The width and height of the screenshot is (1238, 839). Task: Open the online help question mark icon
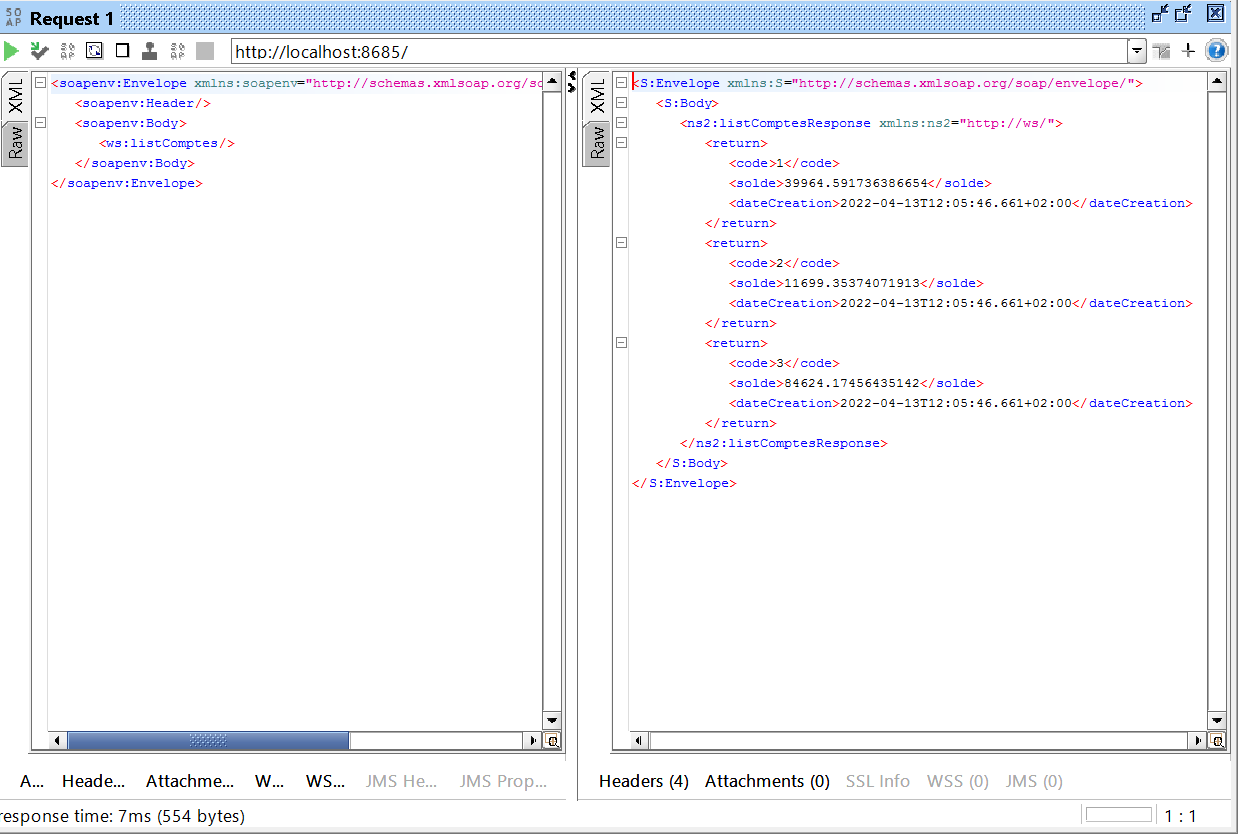tap(1216, 50)
